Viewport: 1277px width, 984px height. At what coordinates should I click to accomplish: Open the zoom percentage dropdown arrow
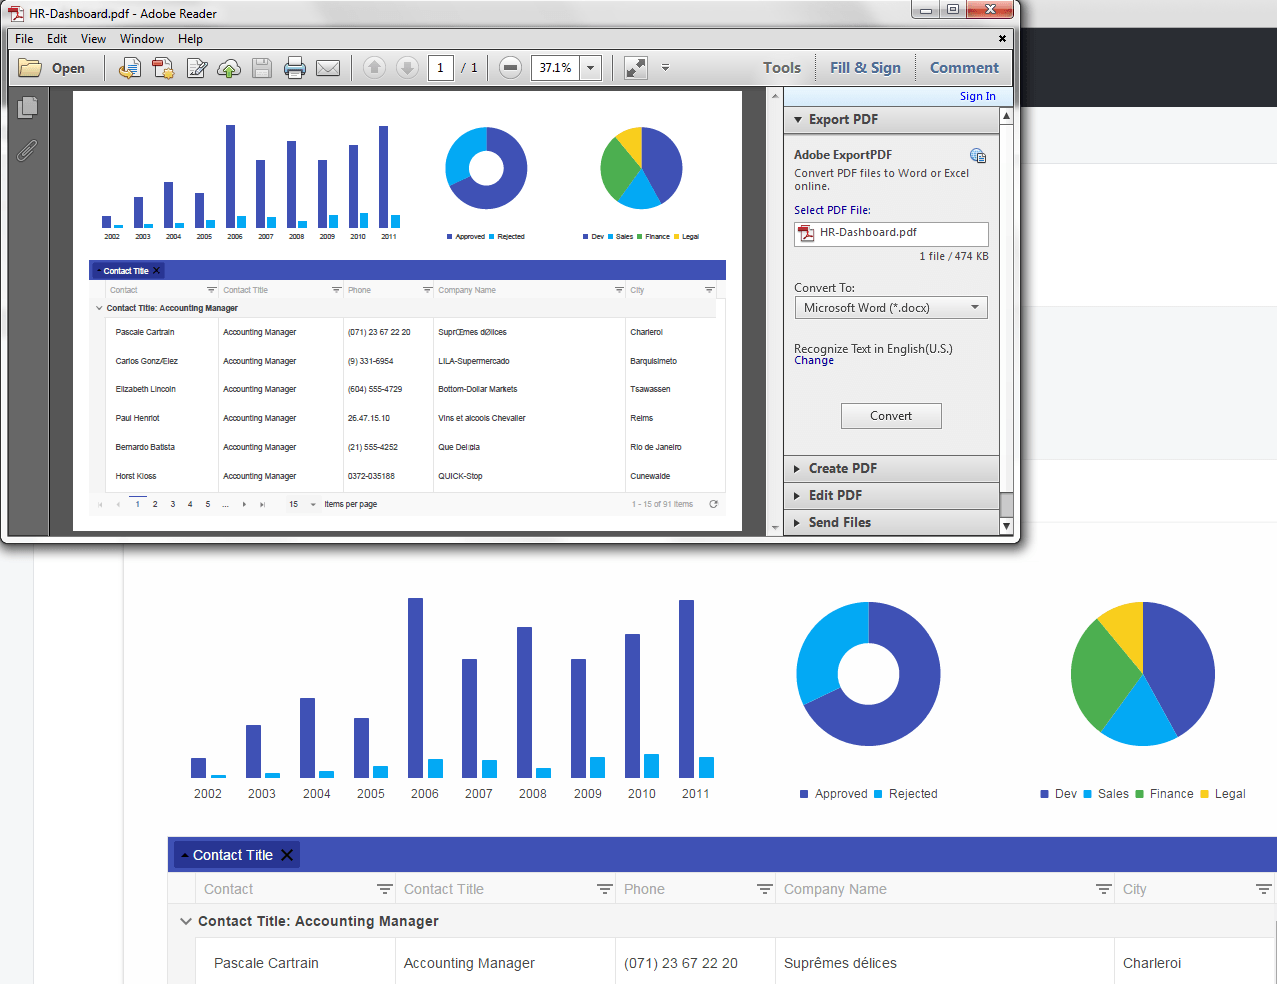[591, 68]
